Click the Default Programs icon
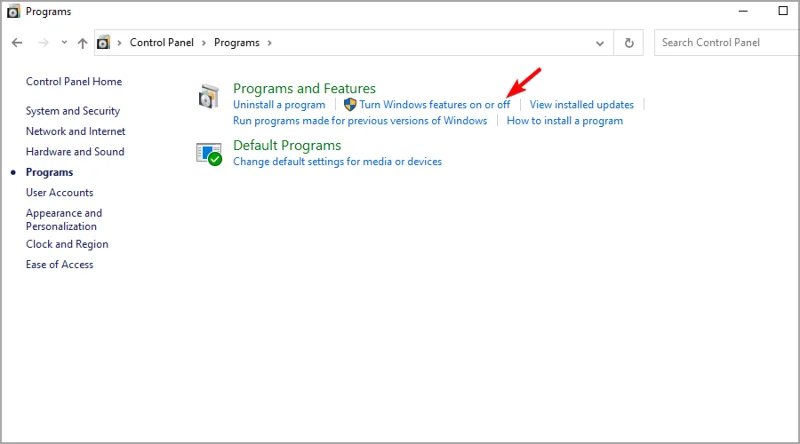 [x=209, y=154]
